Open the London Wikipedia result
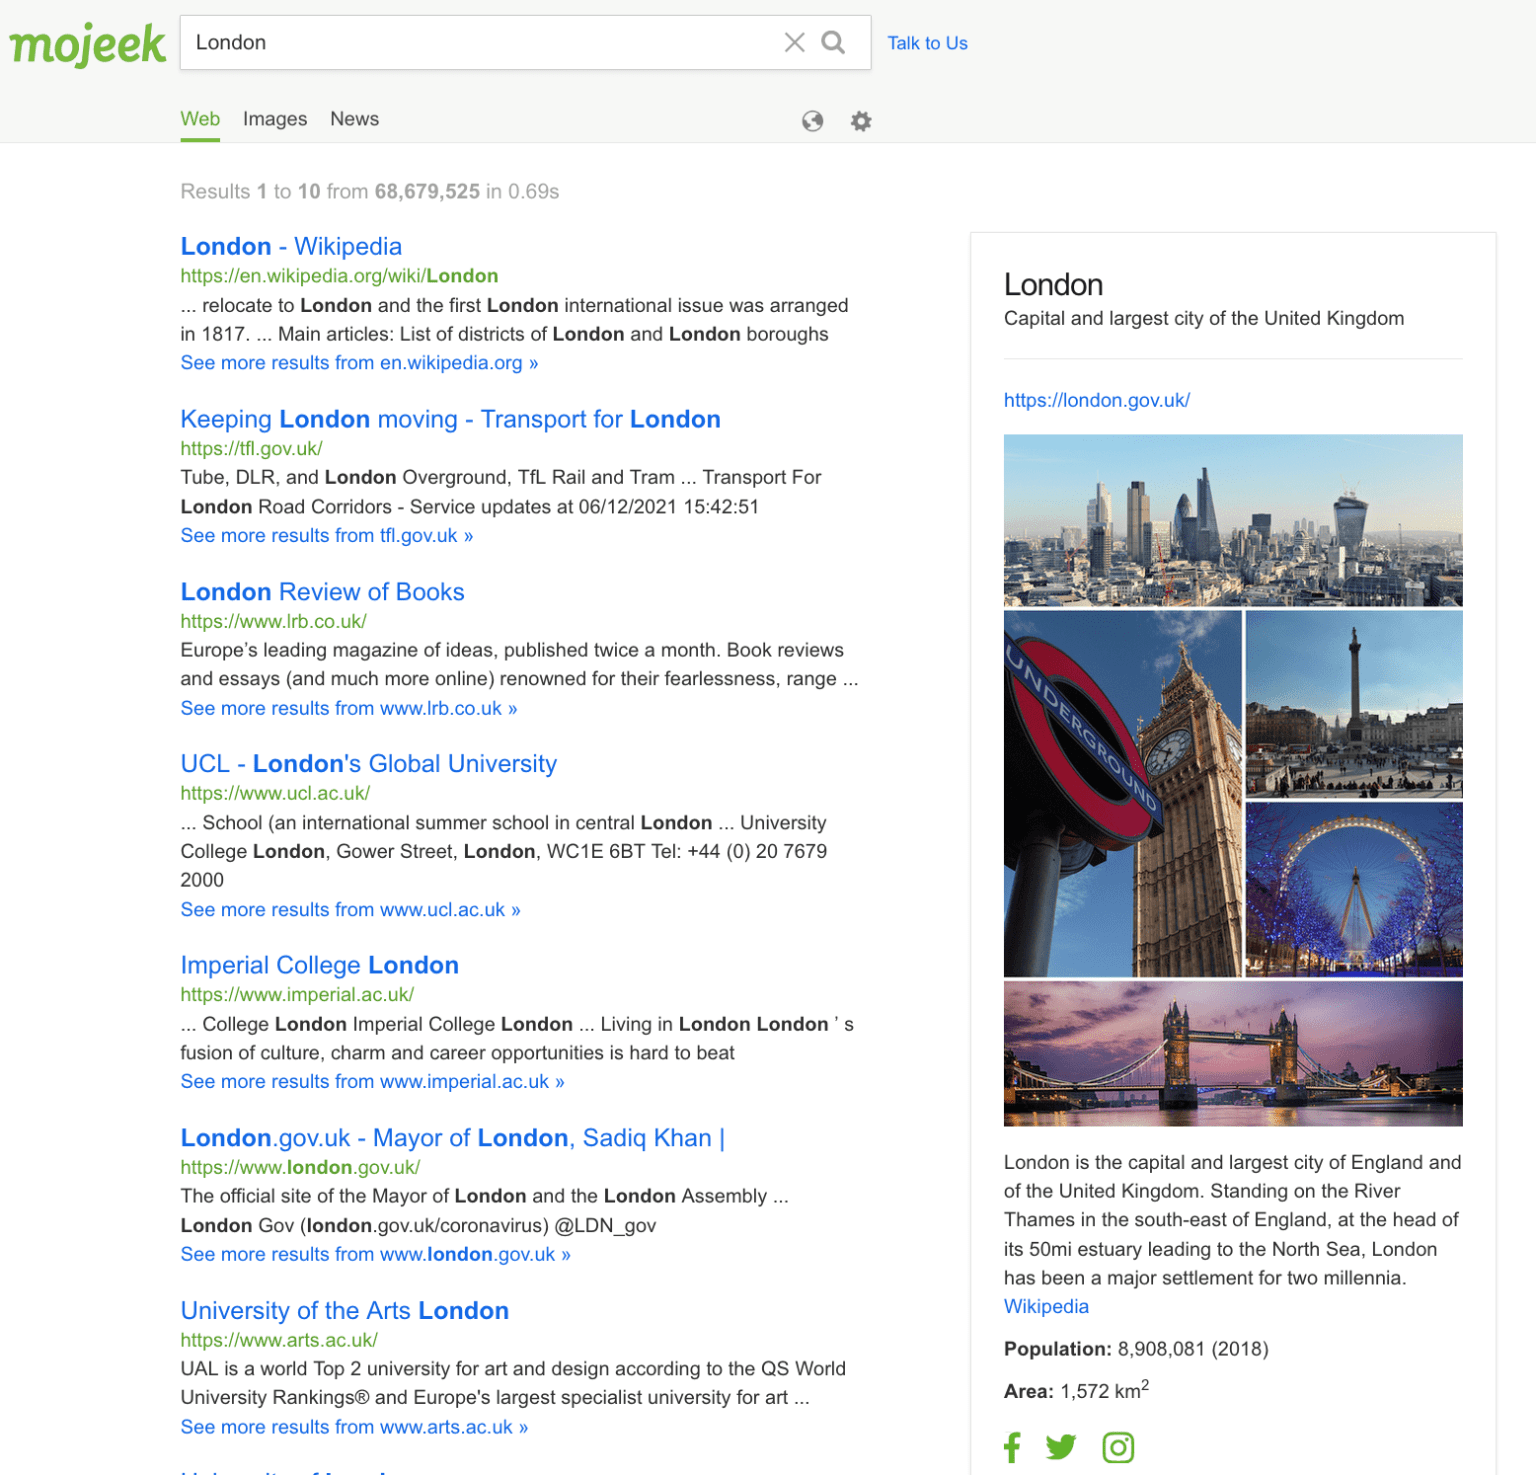Viewport: 1536px width, 1475px height. pos(291,246)
